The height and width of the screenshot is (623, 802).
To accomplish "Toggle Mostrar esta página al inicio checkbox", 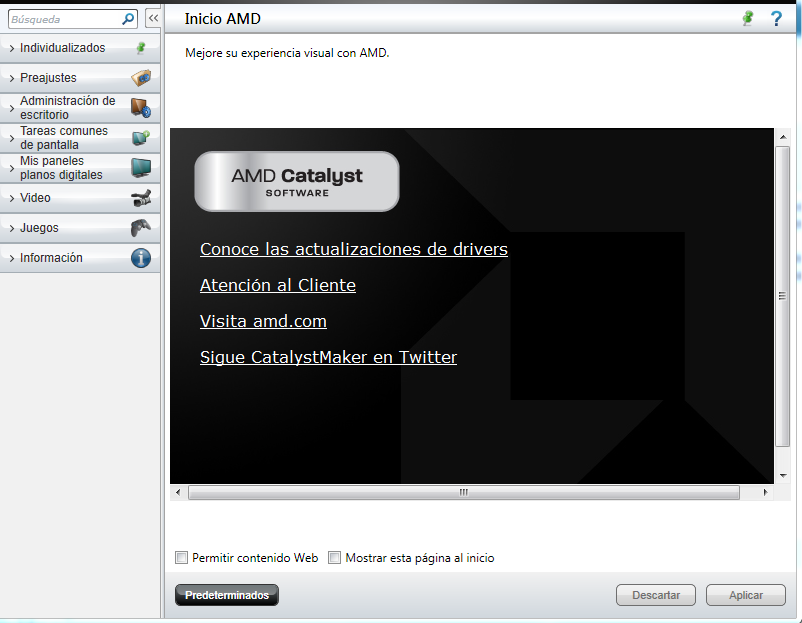I will pyautogui.click(x=335, y=558).
